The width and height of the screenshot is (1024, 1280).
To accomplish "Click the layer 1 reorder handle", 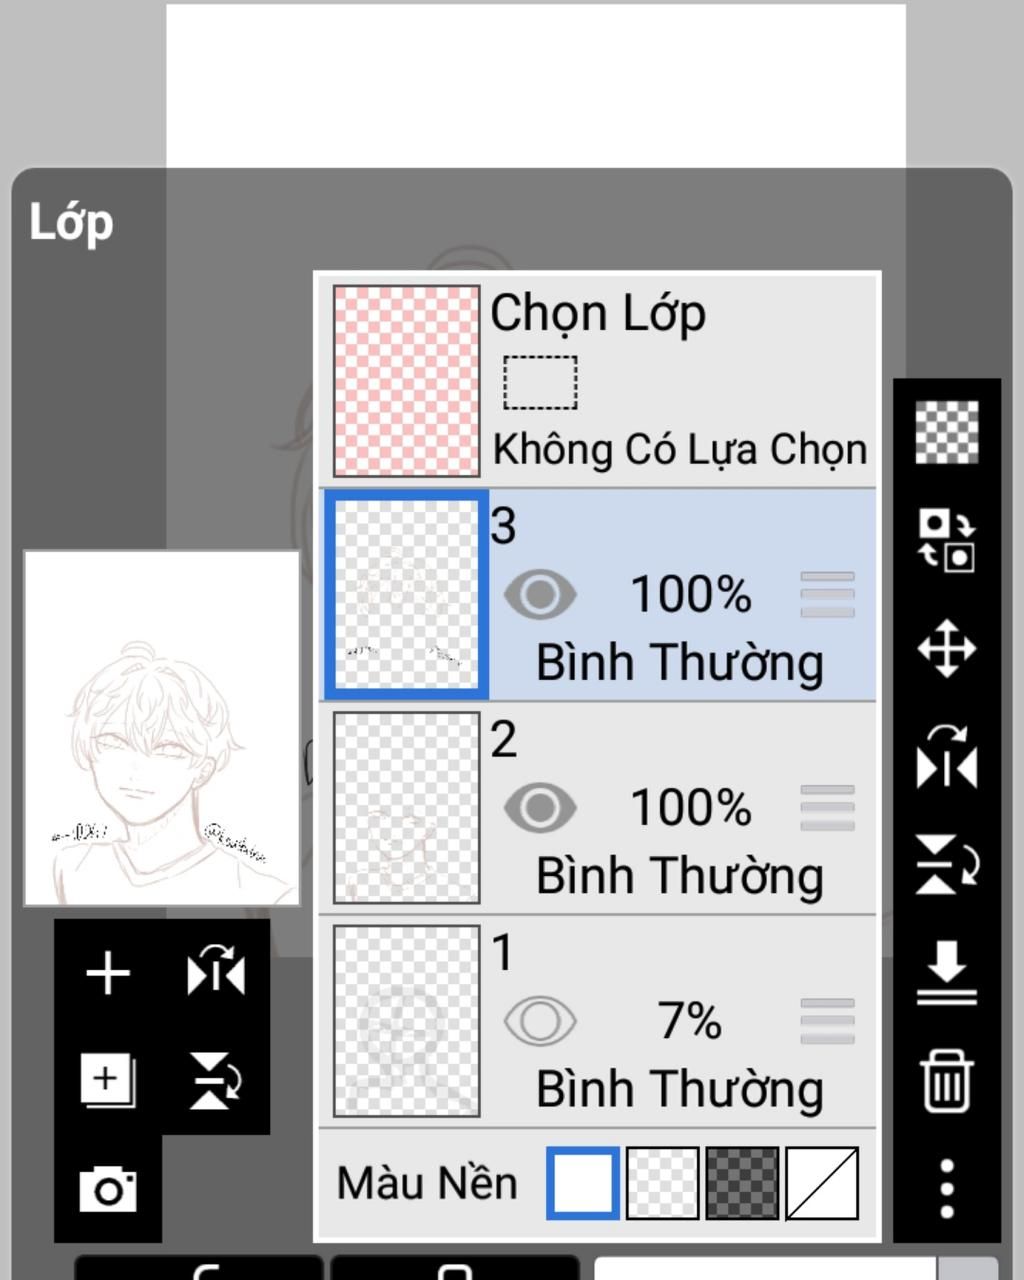I will 828,1021.
